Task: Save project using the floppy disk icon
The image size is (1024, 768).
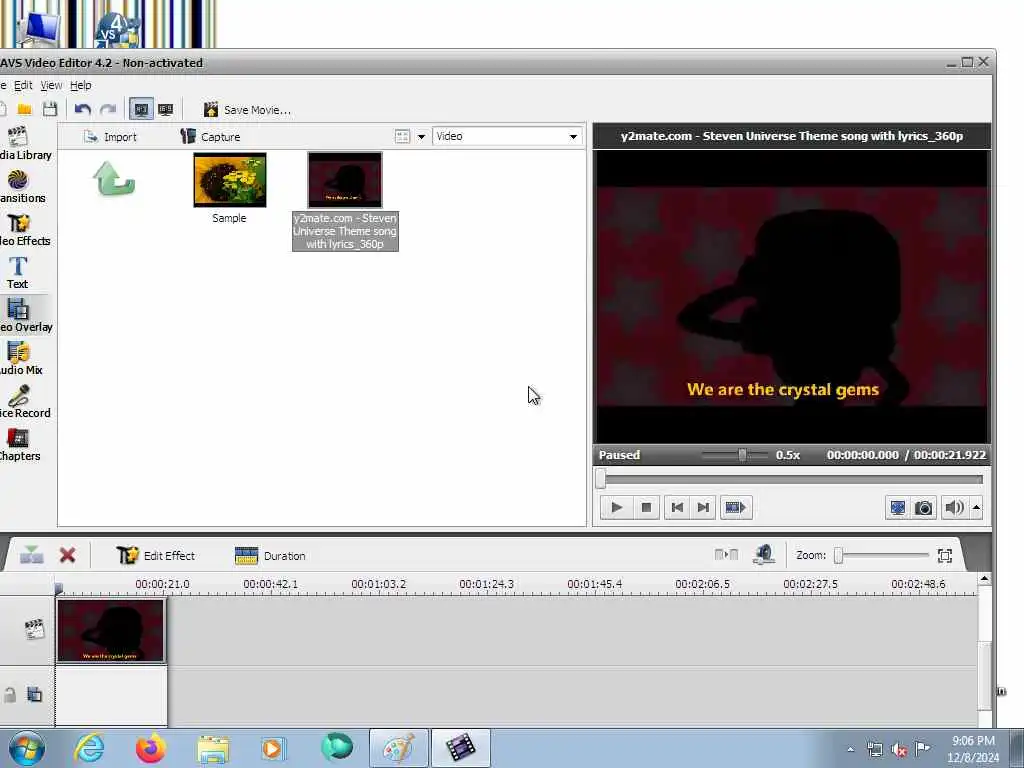Action: (50, 109)
